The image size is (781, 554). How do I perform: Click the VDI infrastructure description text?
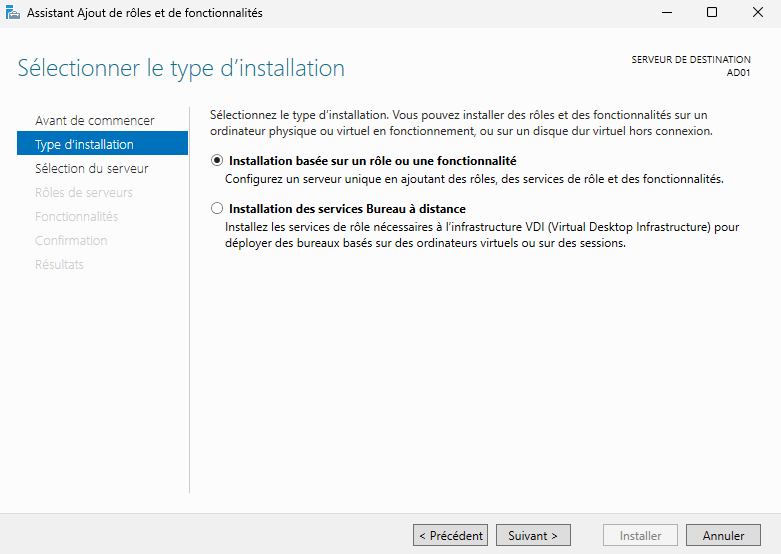481,235
